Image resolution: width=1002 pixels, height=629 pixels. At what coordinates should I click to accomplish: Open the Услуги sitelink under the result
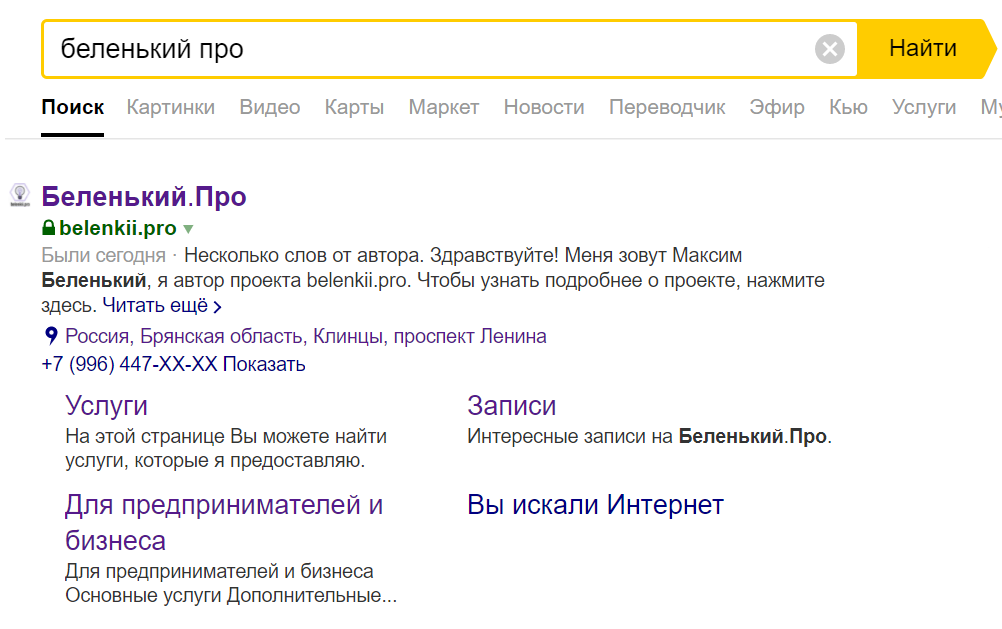[x=106, y=406]
